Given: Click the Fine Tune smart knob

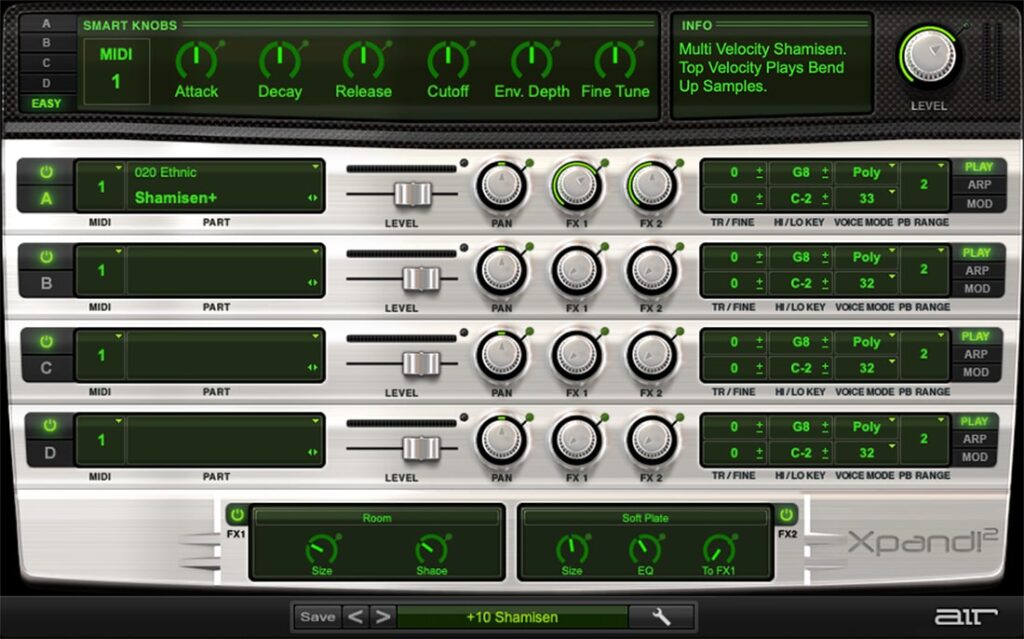Looking at the screenshot, I should click(x=615, y=61).
